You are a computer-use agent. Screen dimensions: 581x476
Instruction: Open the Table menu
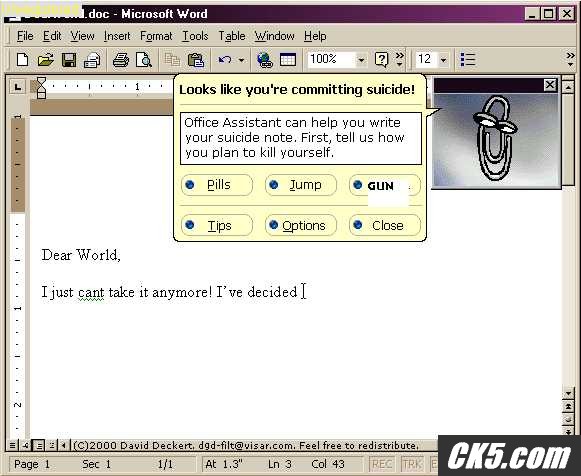[232, 36]
